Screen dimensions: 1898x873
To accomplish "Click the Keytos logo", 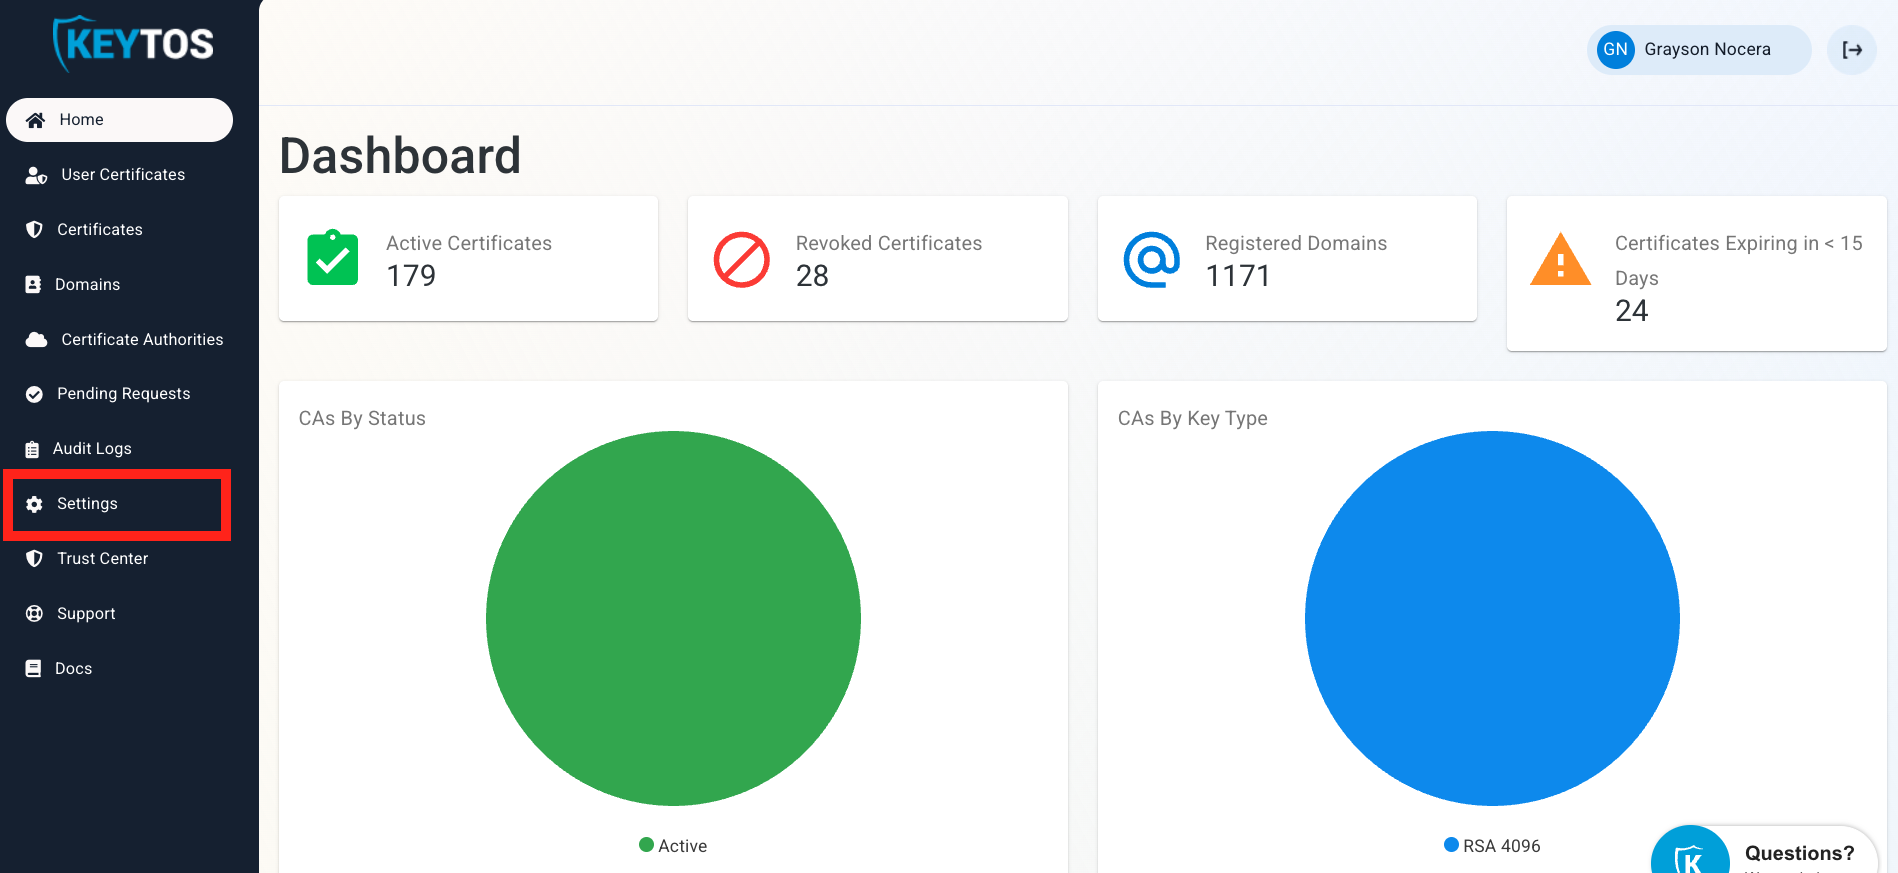I will click(133, 44).
